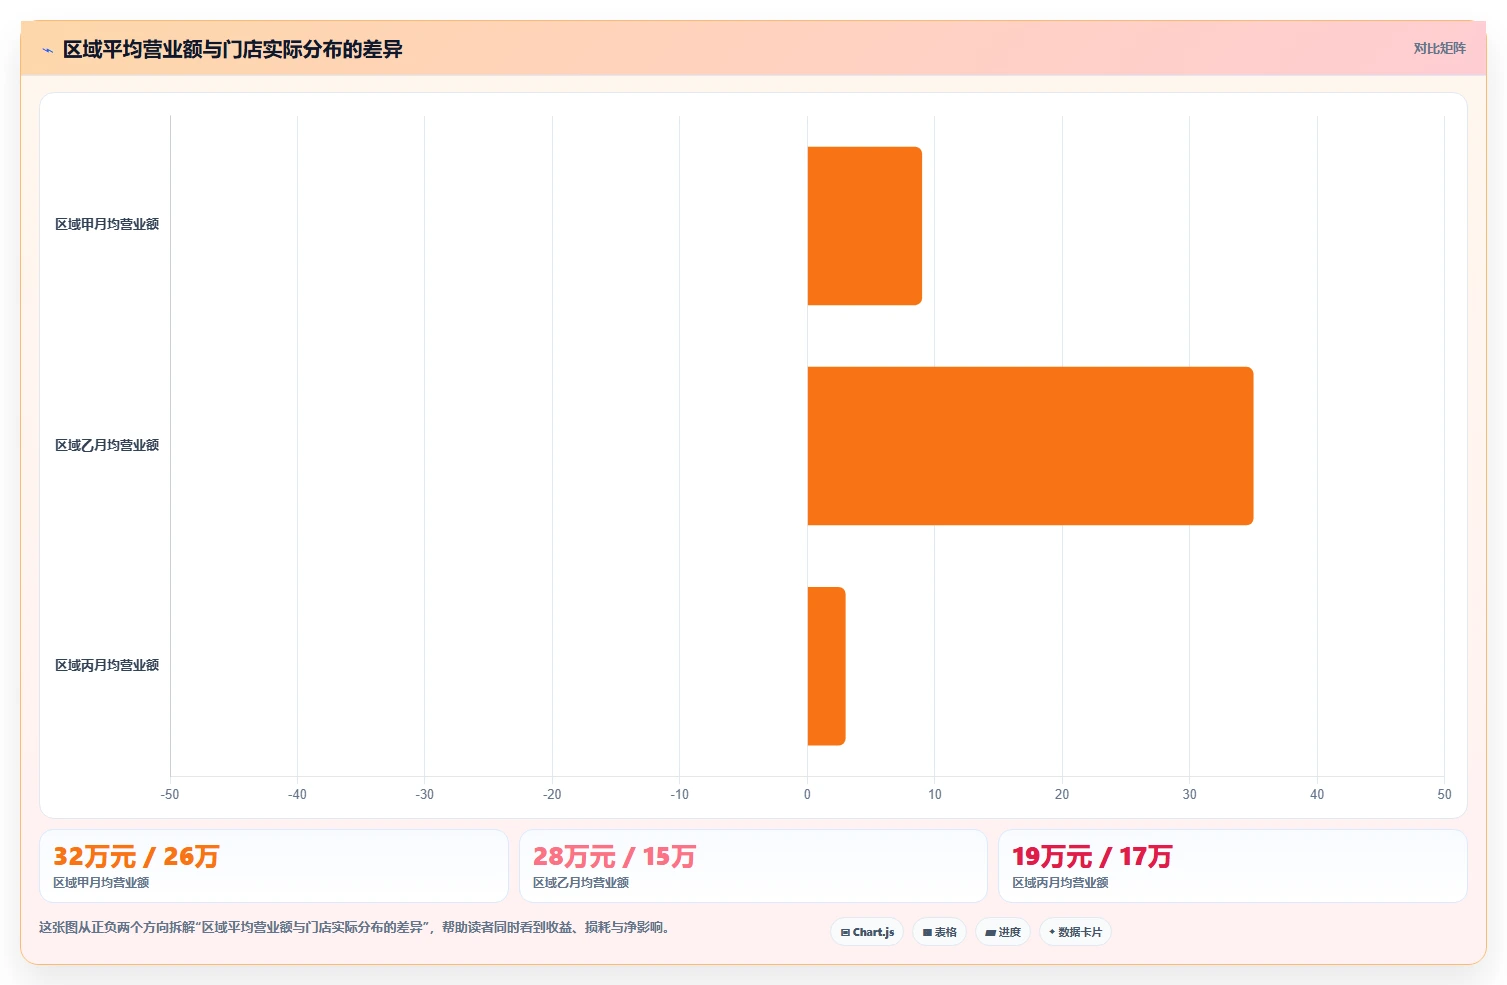
Task: Click the small icon before the chart title
Action: point(47,50)
